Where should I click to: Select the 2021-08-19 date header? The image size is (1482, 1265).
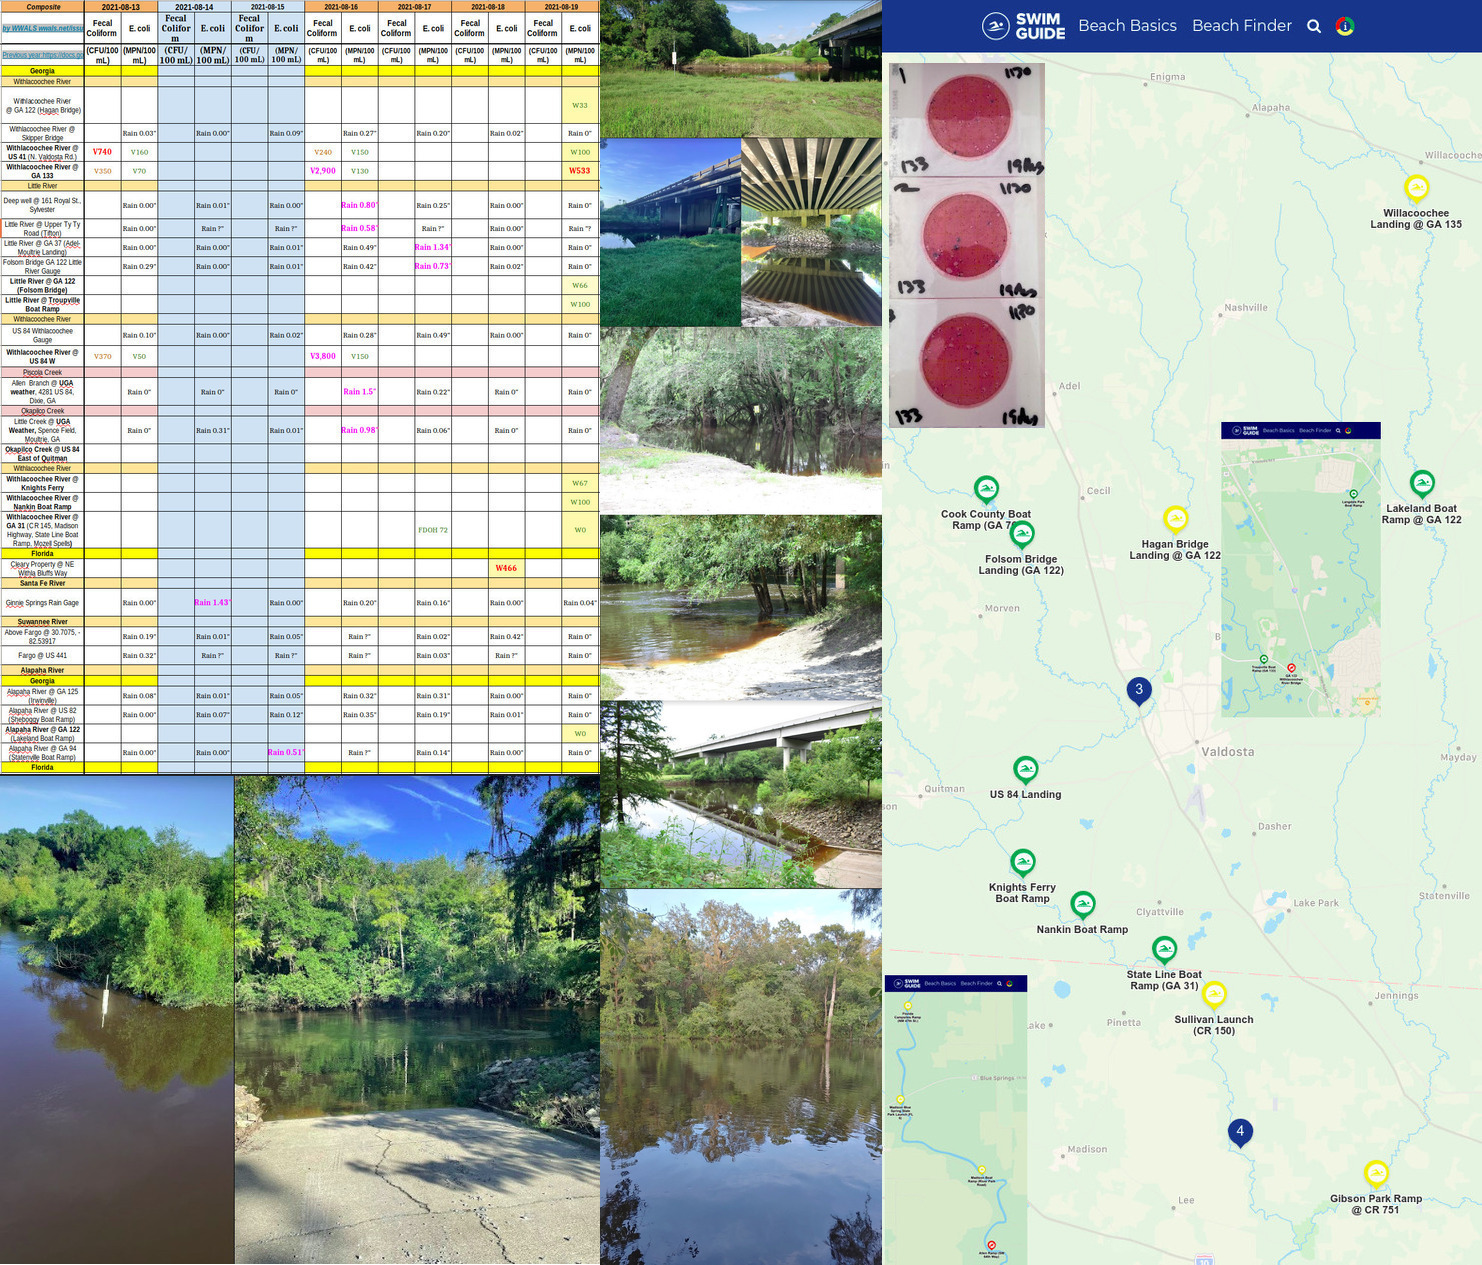561,7
